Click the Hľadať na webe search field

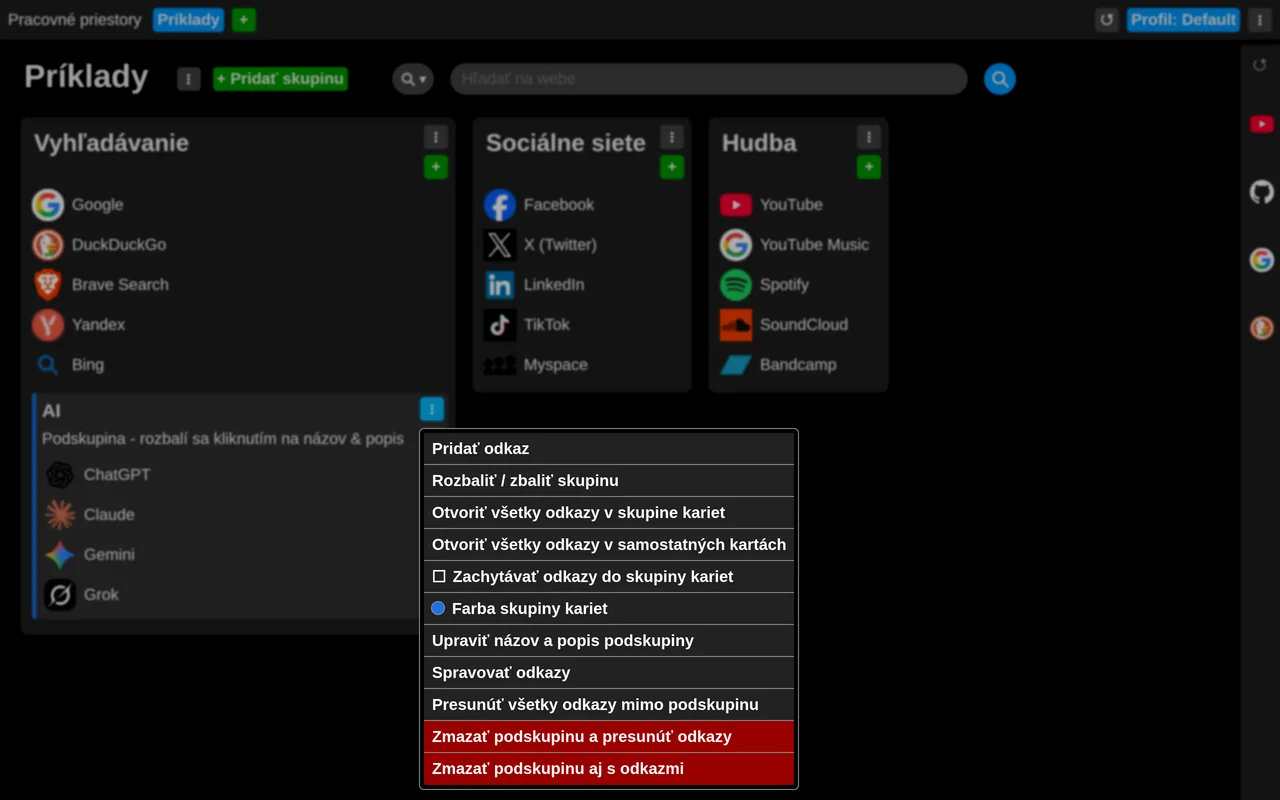pyautogui.click(x=709, y=79)
